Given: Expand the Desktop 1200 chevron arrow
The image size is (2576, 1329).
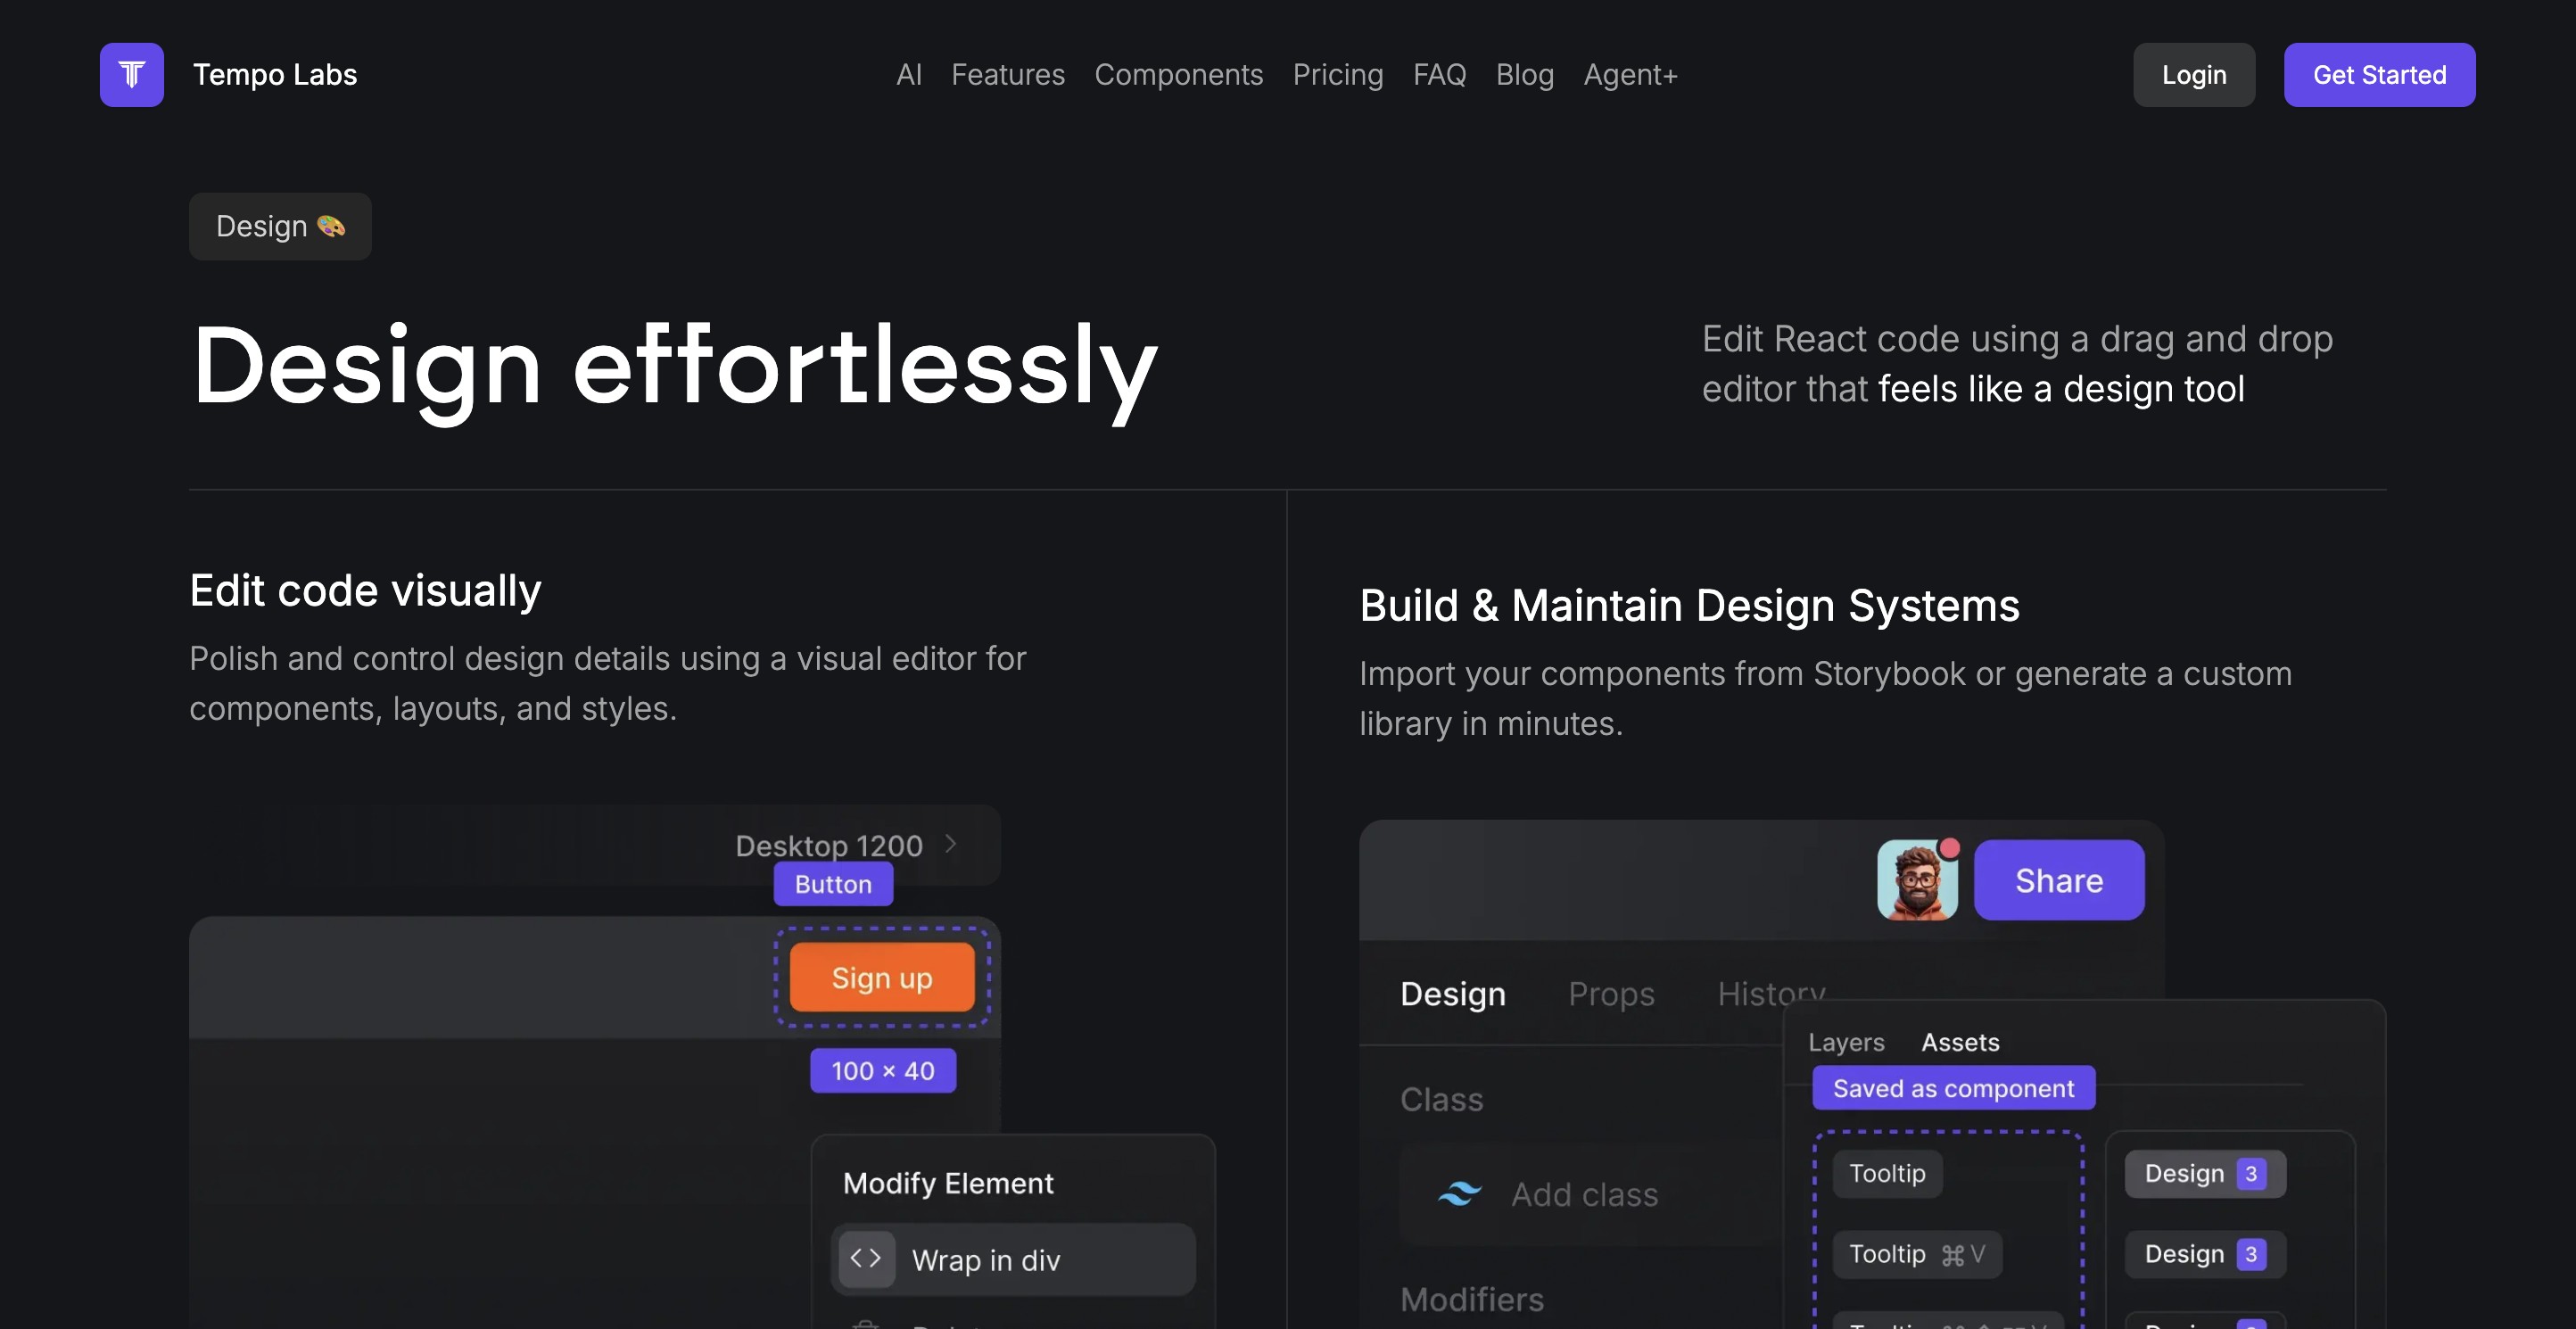Looking at the screenshot, I should (951, 845).
